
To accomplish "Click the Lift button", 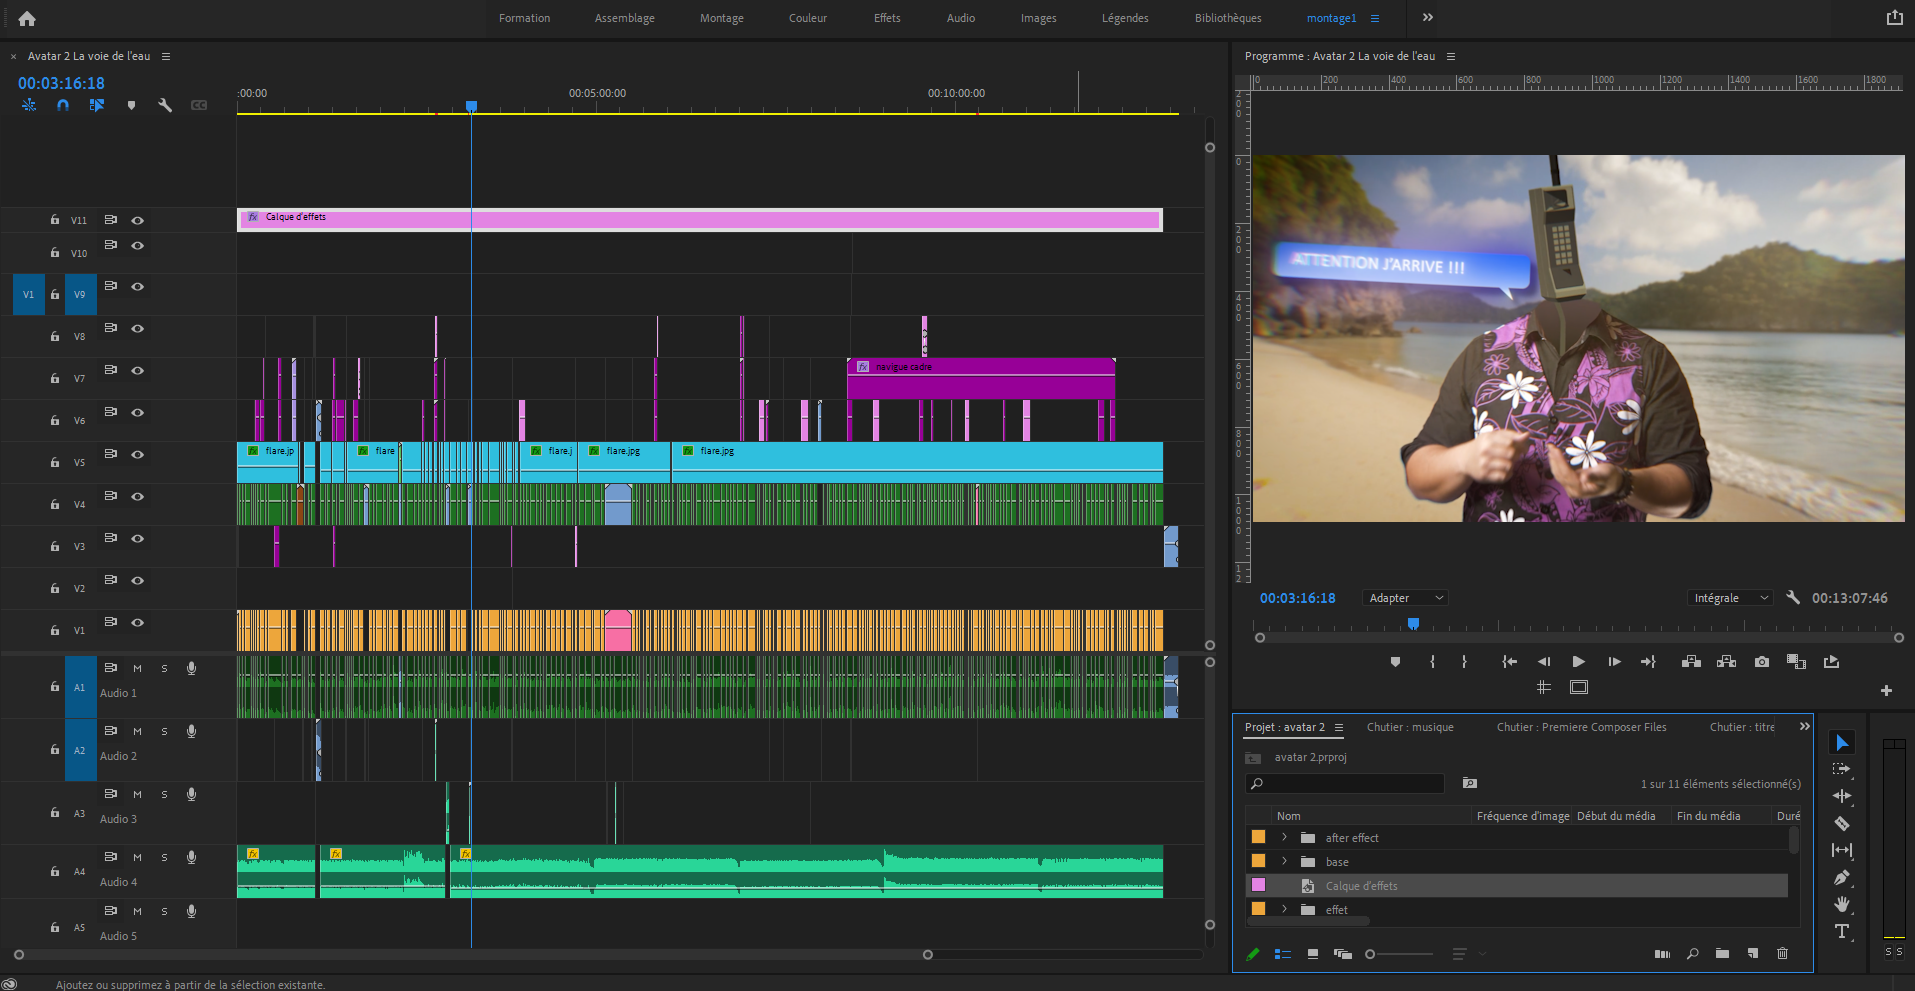I will (x=1691, y=661).
